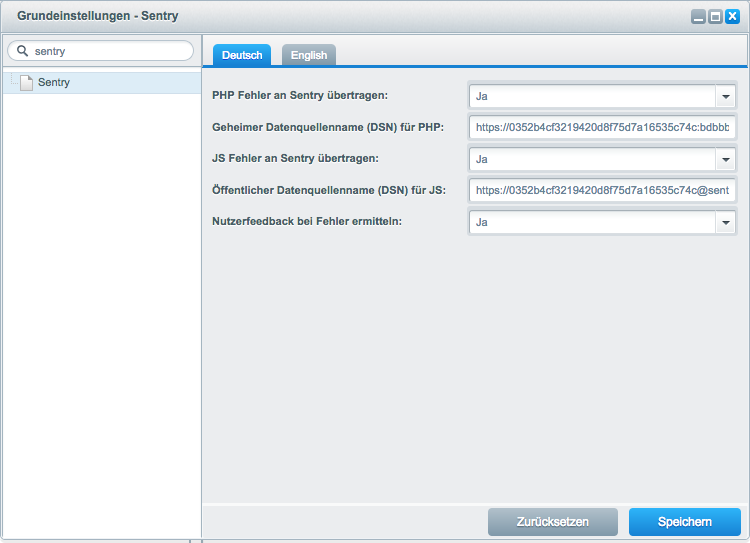
Task: Open dropdown arrow for JS Fehler übertragen
Action: tap(725, 159)
